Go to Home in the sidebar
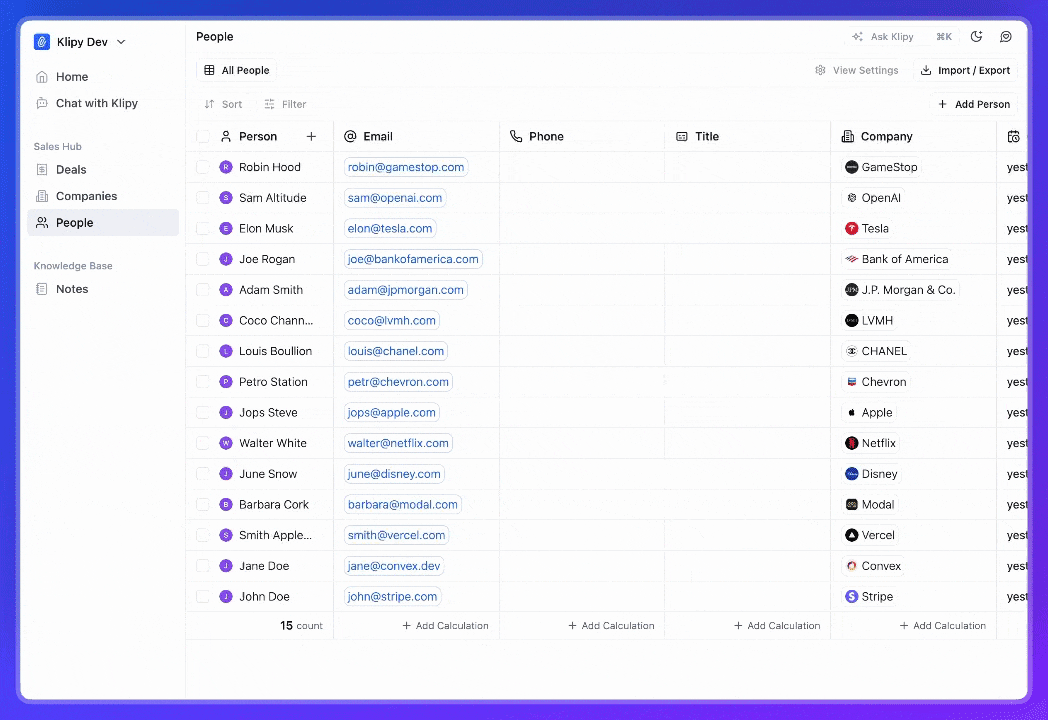The image size is (1048, 720). pos(103,77)
